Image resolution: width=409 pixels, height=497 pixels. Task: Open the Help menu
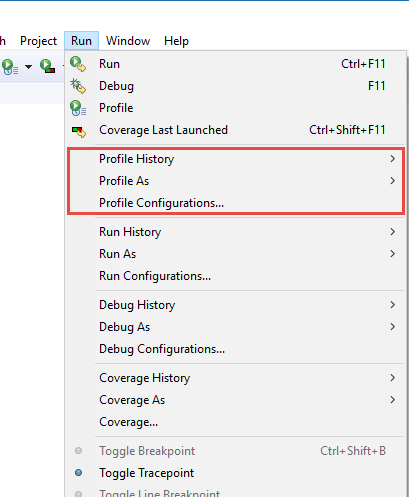click(176, 41)
